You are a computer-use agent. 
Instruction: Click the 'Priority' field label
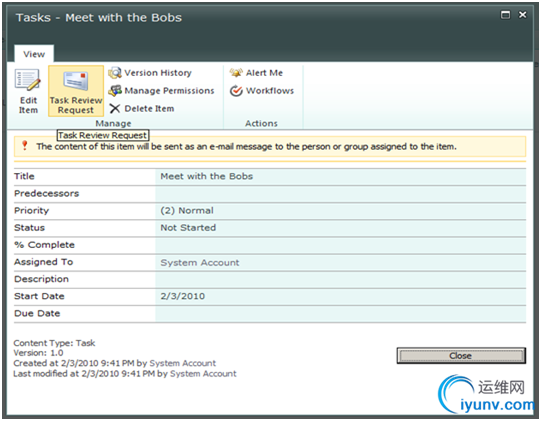tap(31, 210)
